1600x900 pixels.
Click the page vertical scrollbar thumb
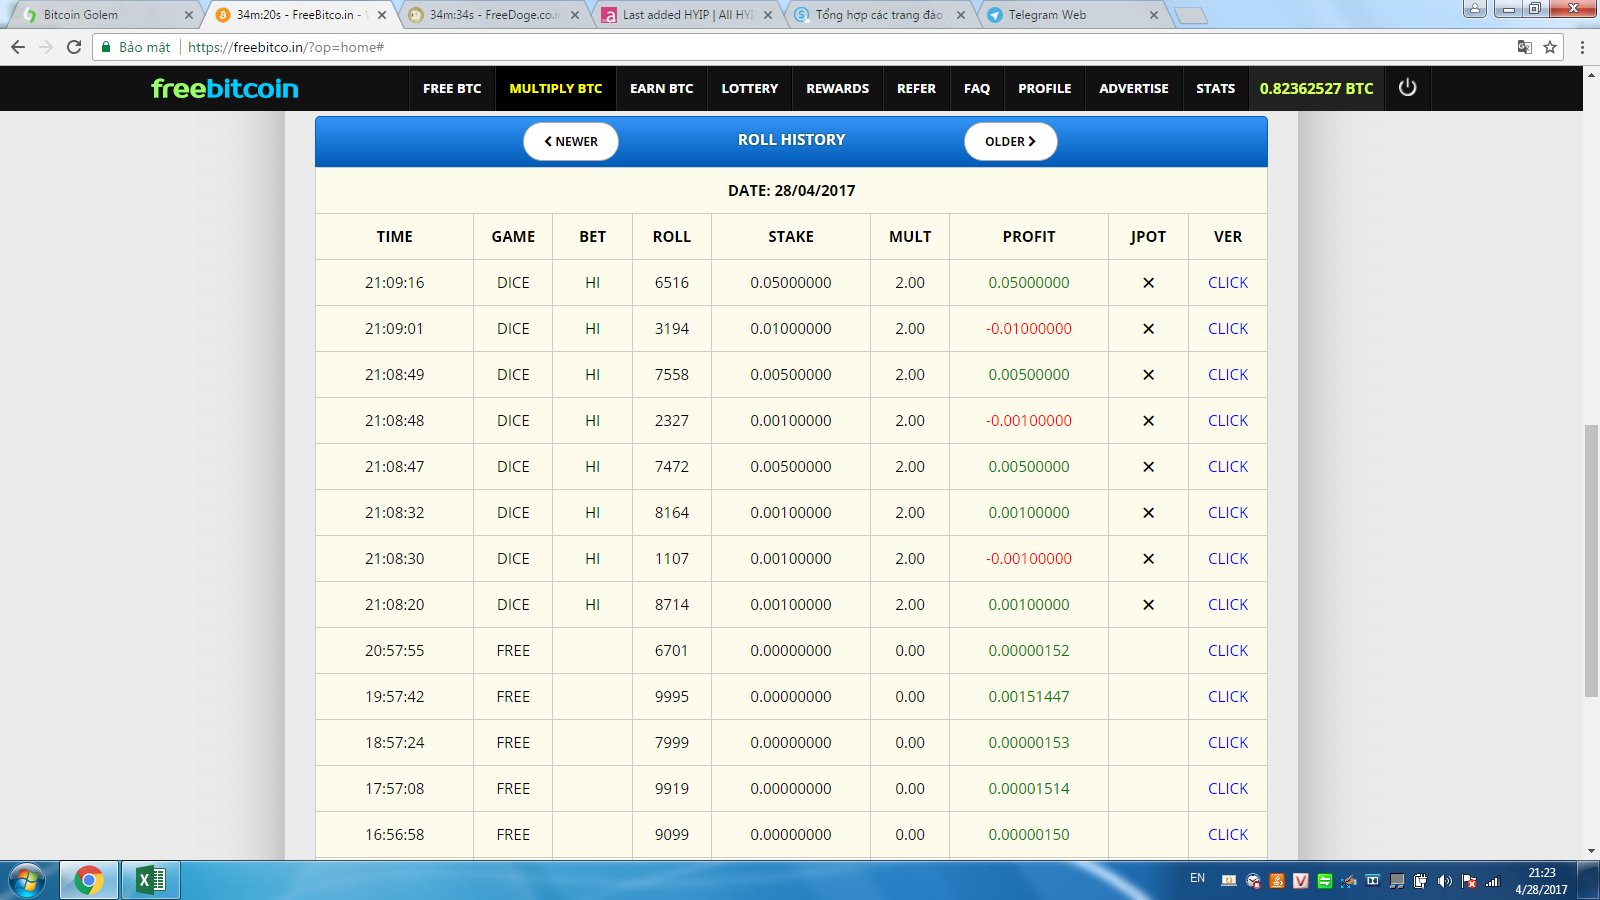1591,560
